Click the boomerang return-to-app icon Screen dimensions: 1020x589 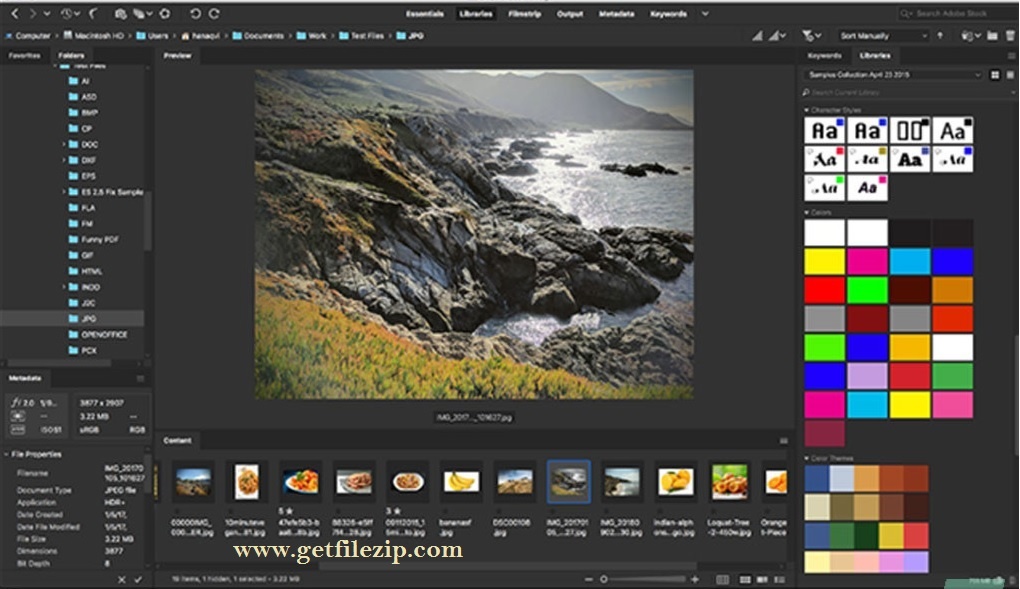(x=93, y=14)
